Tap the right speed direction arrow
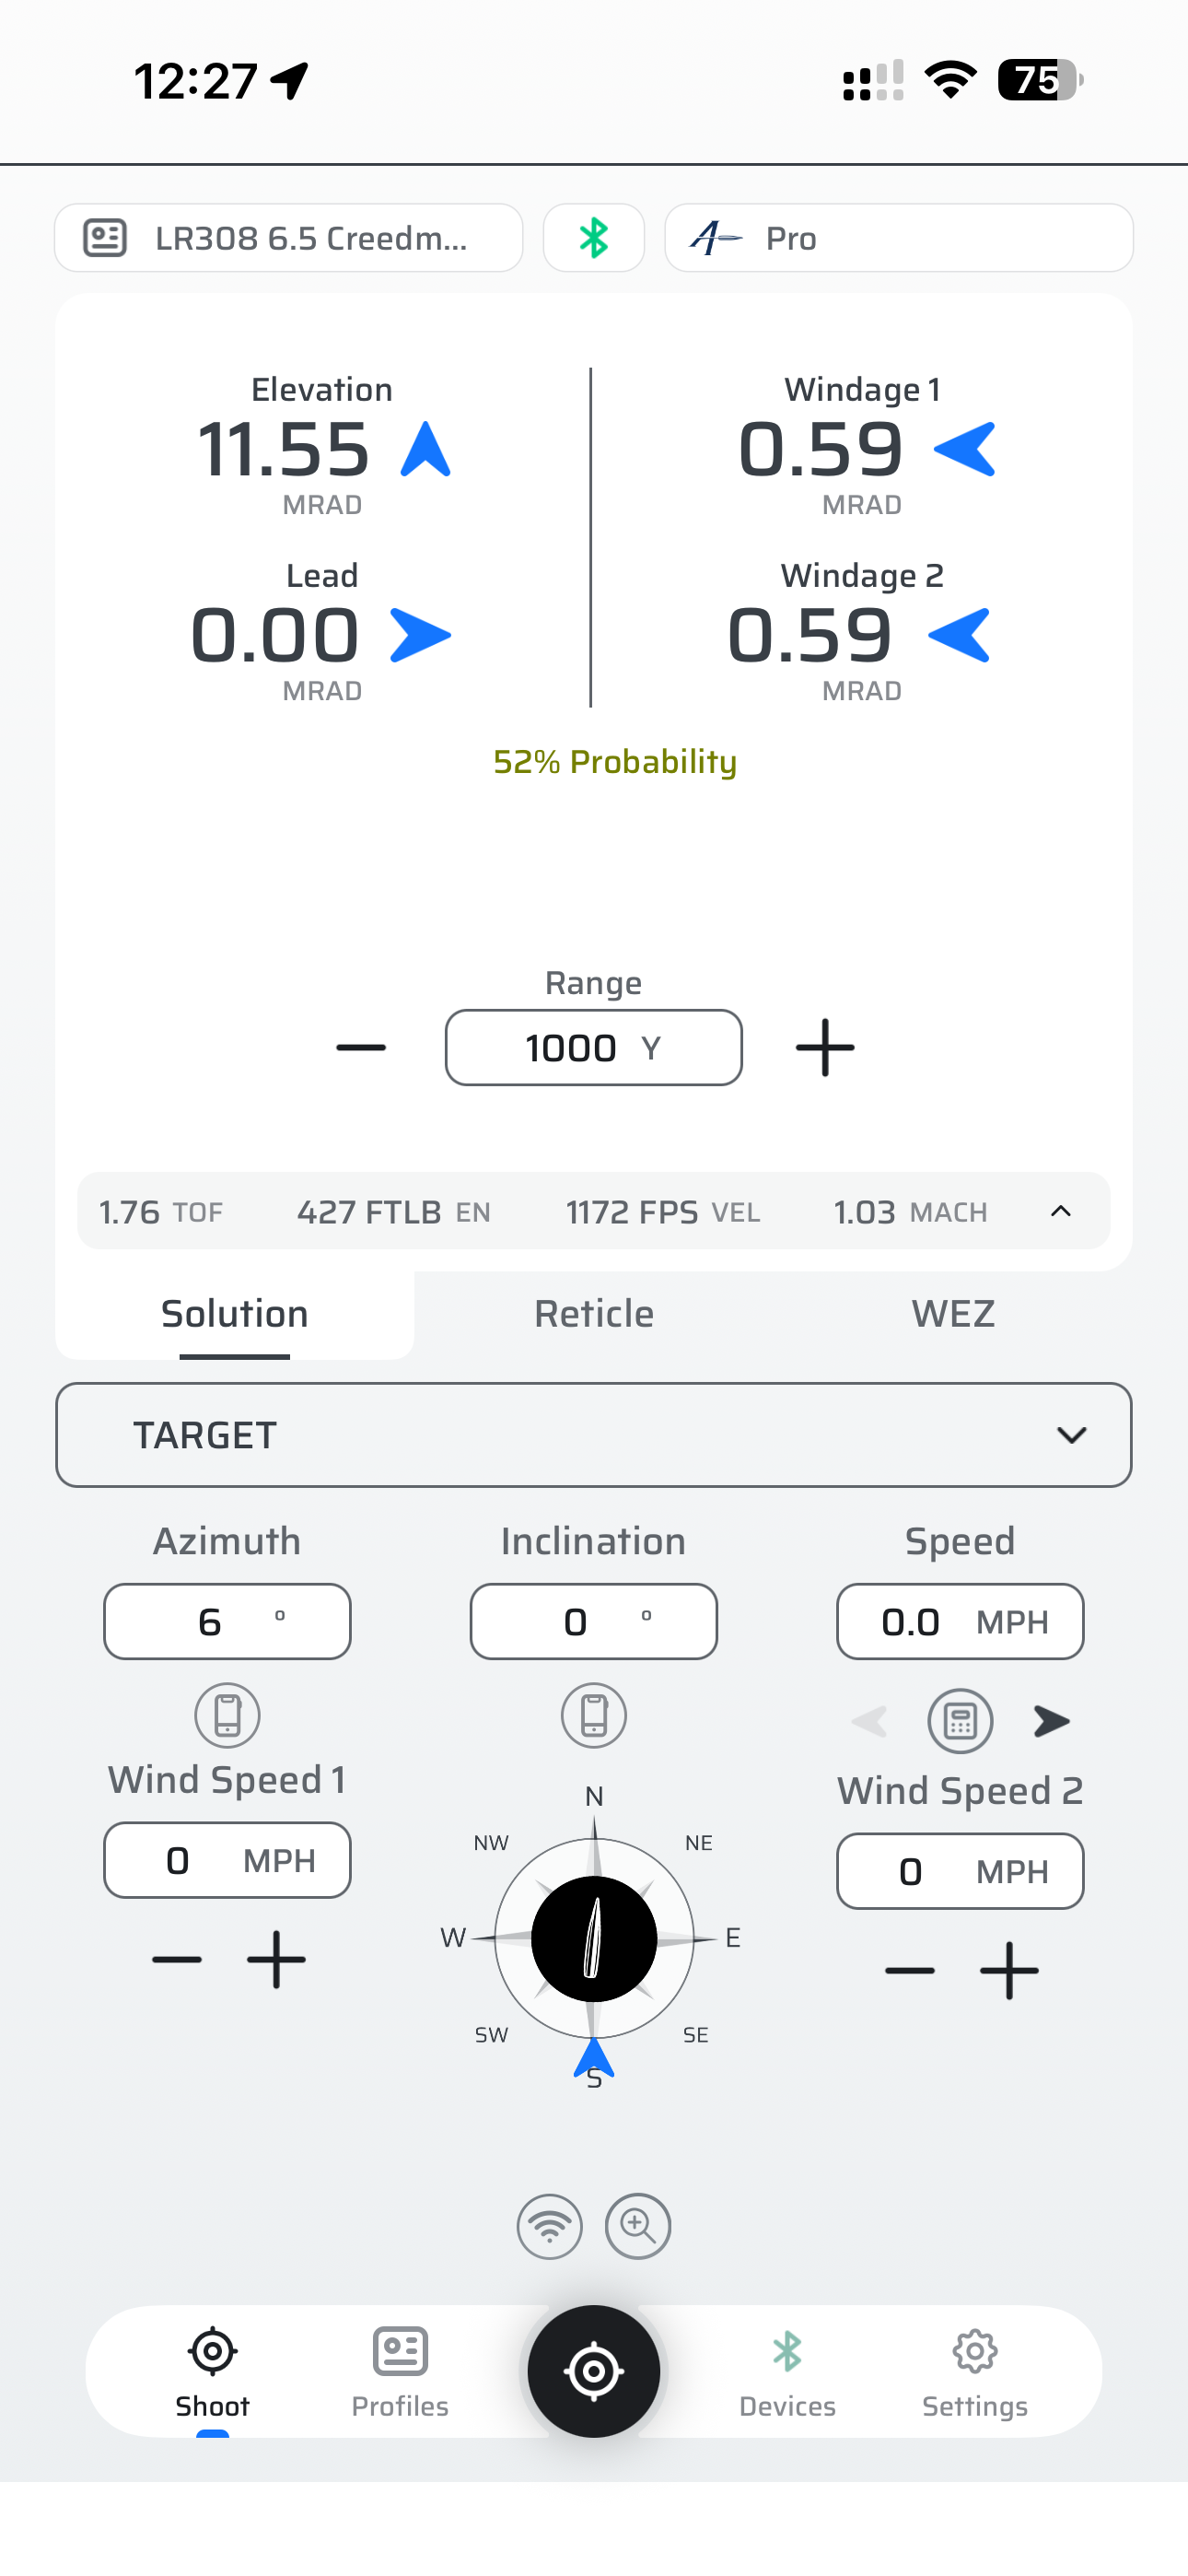The height and width of the screenshot is (2576, 1188). pos(1051,1721)
